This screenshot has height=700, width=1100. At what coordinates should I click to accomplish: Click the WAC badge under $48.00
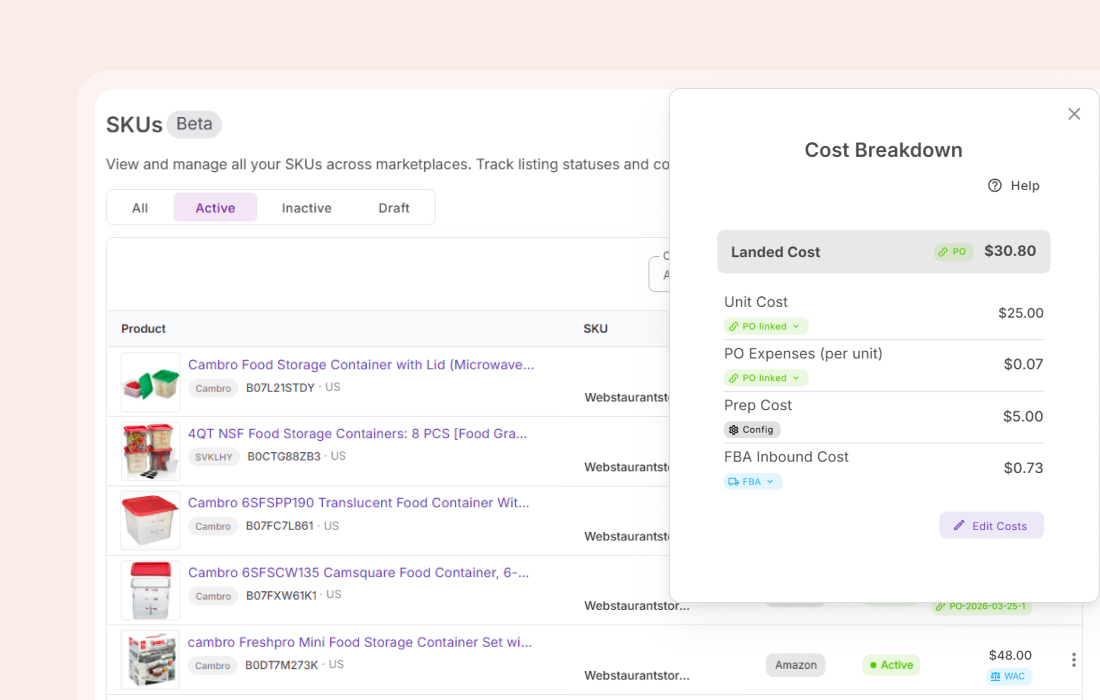pos(1009,677)
